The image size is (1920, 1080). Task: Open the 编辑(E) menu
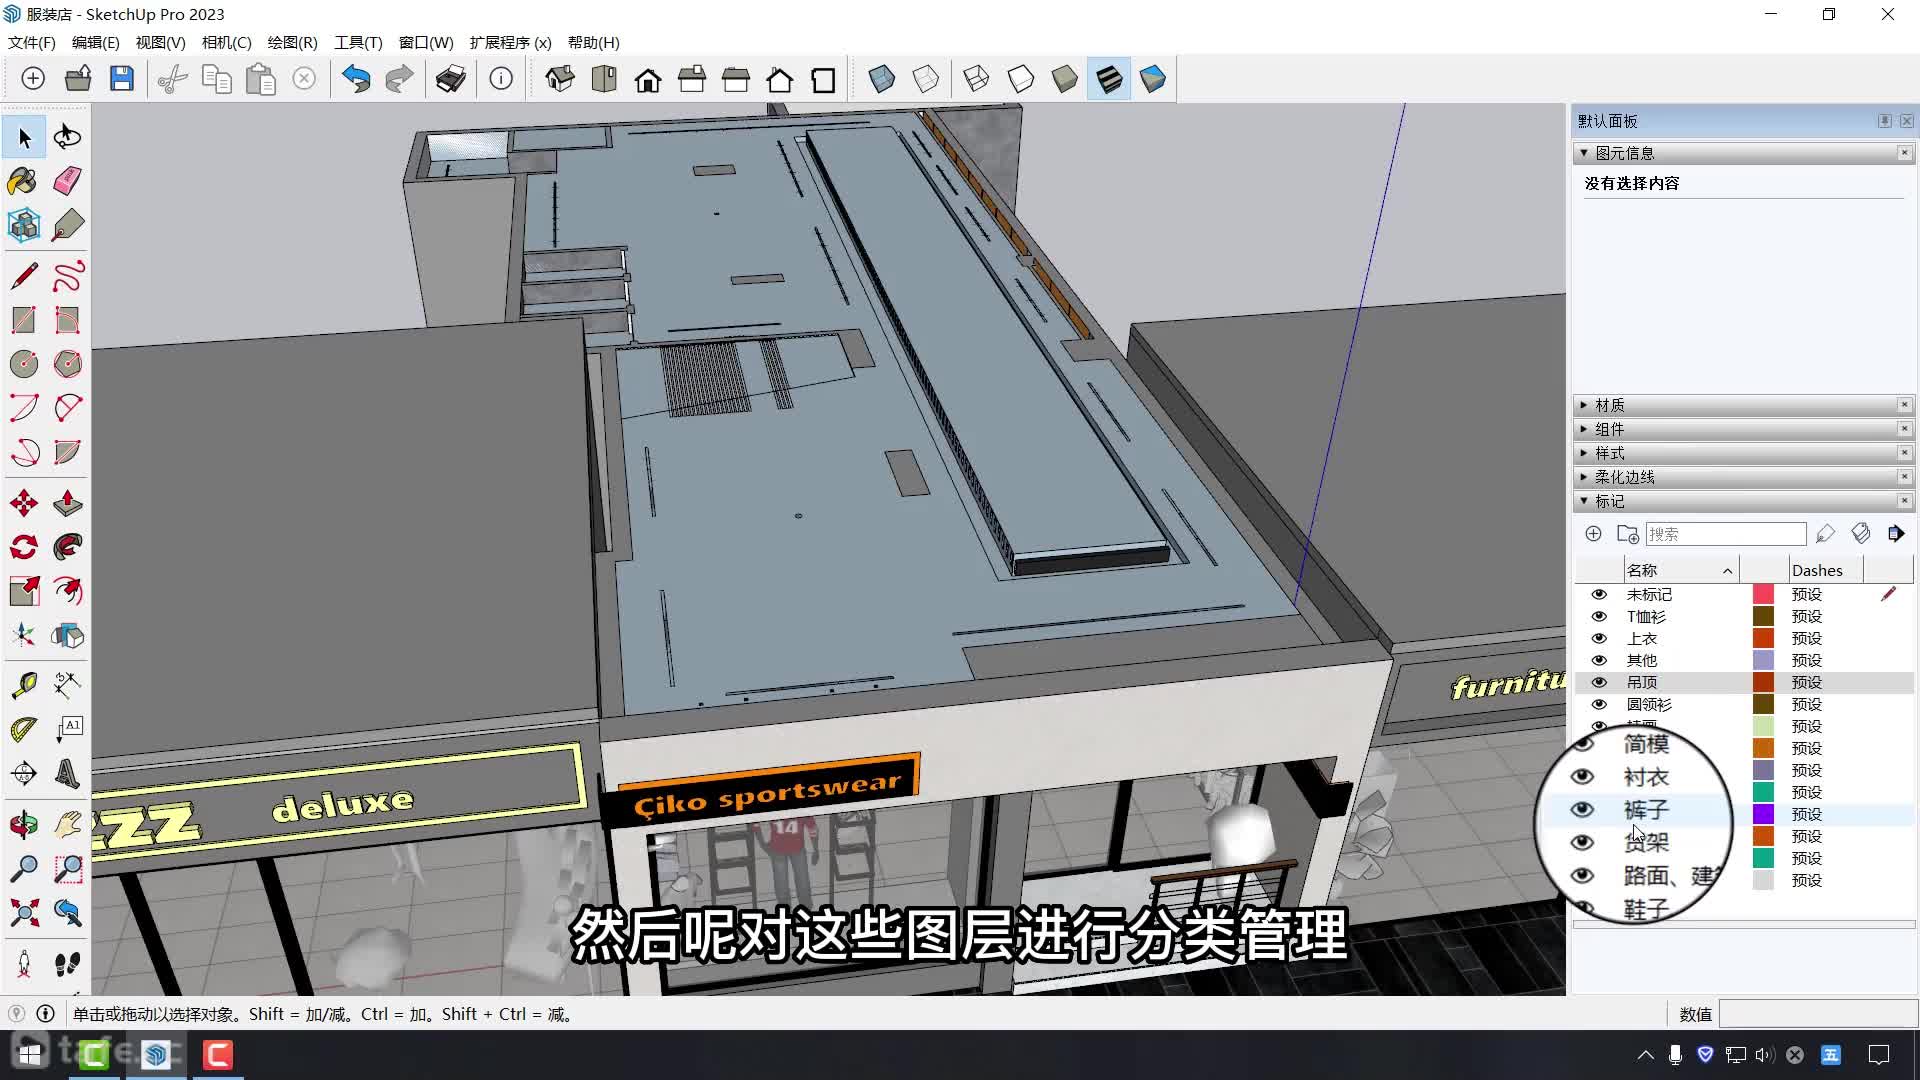coord(96,43)
